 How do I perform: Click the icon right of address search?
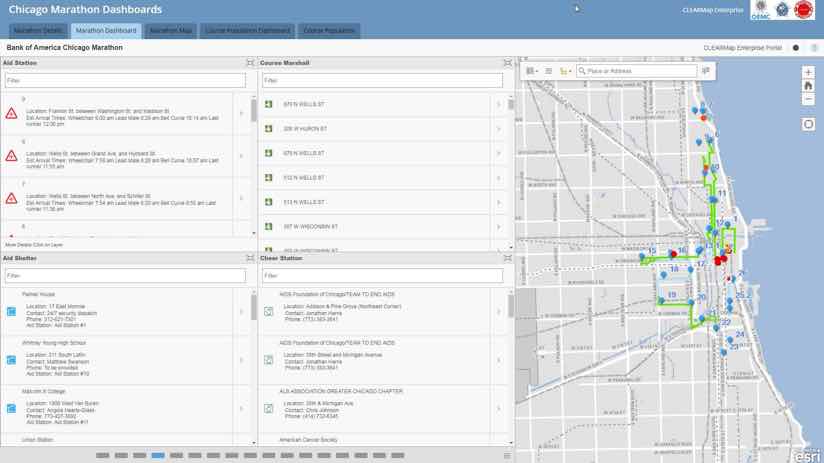tap(706, 70)
